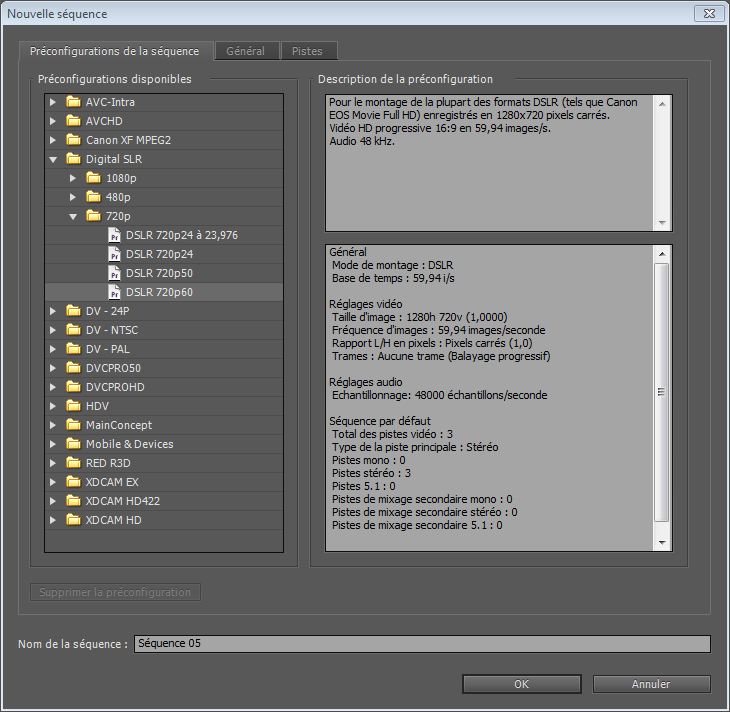
Task: Expand the 1080p subfolder arrow
Action: click(x=73, y=178)
